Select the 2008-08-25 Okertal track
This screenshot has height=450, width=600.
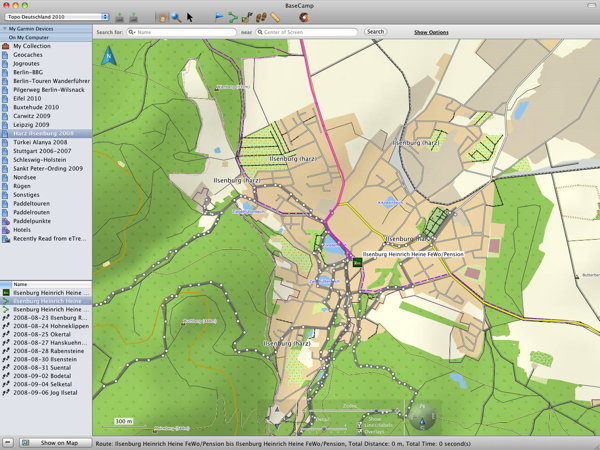point(46,334)
